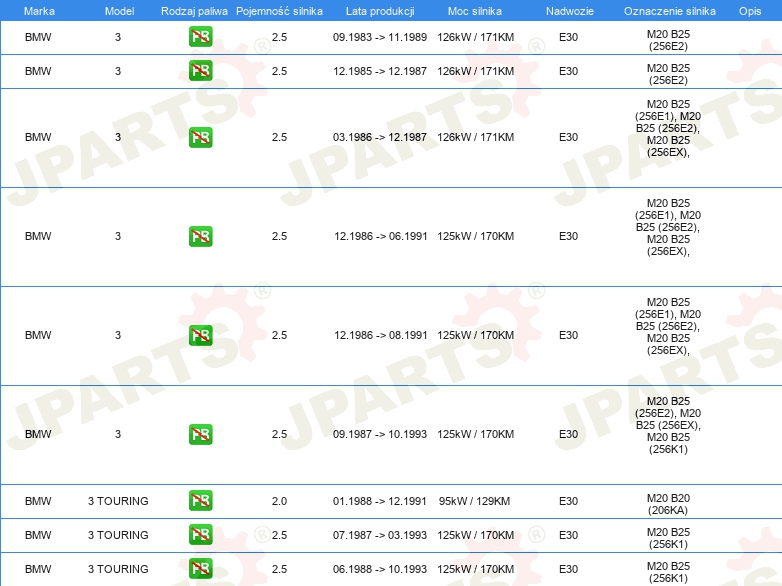Click the Pojemność silnika column header
Screen dimensions: 782x586
(279, 11)
